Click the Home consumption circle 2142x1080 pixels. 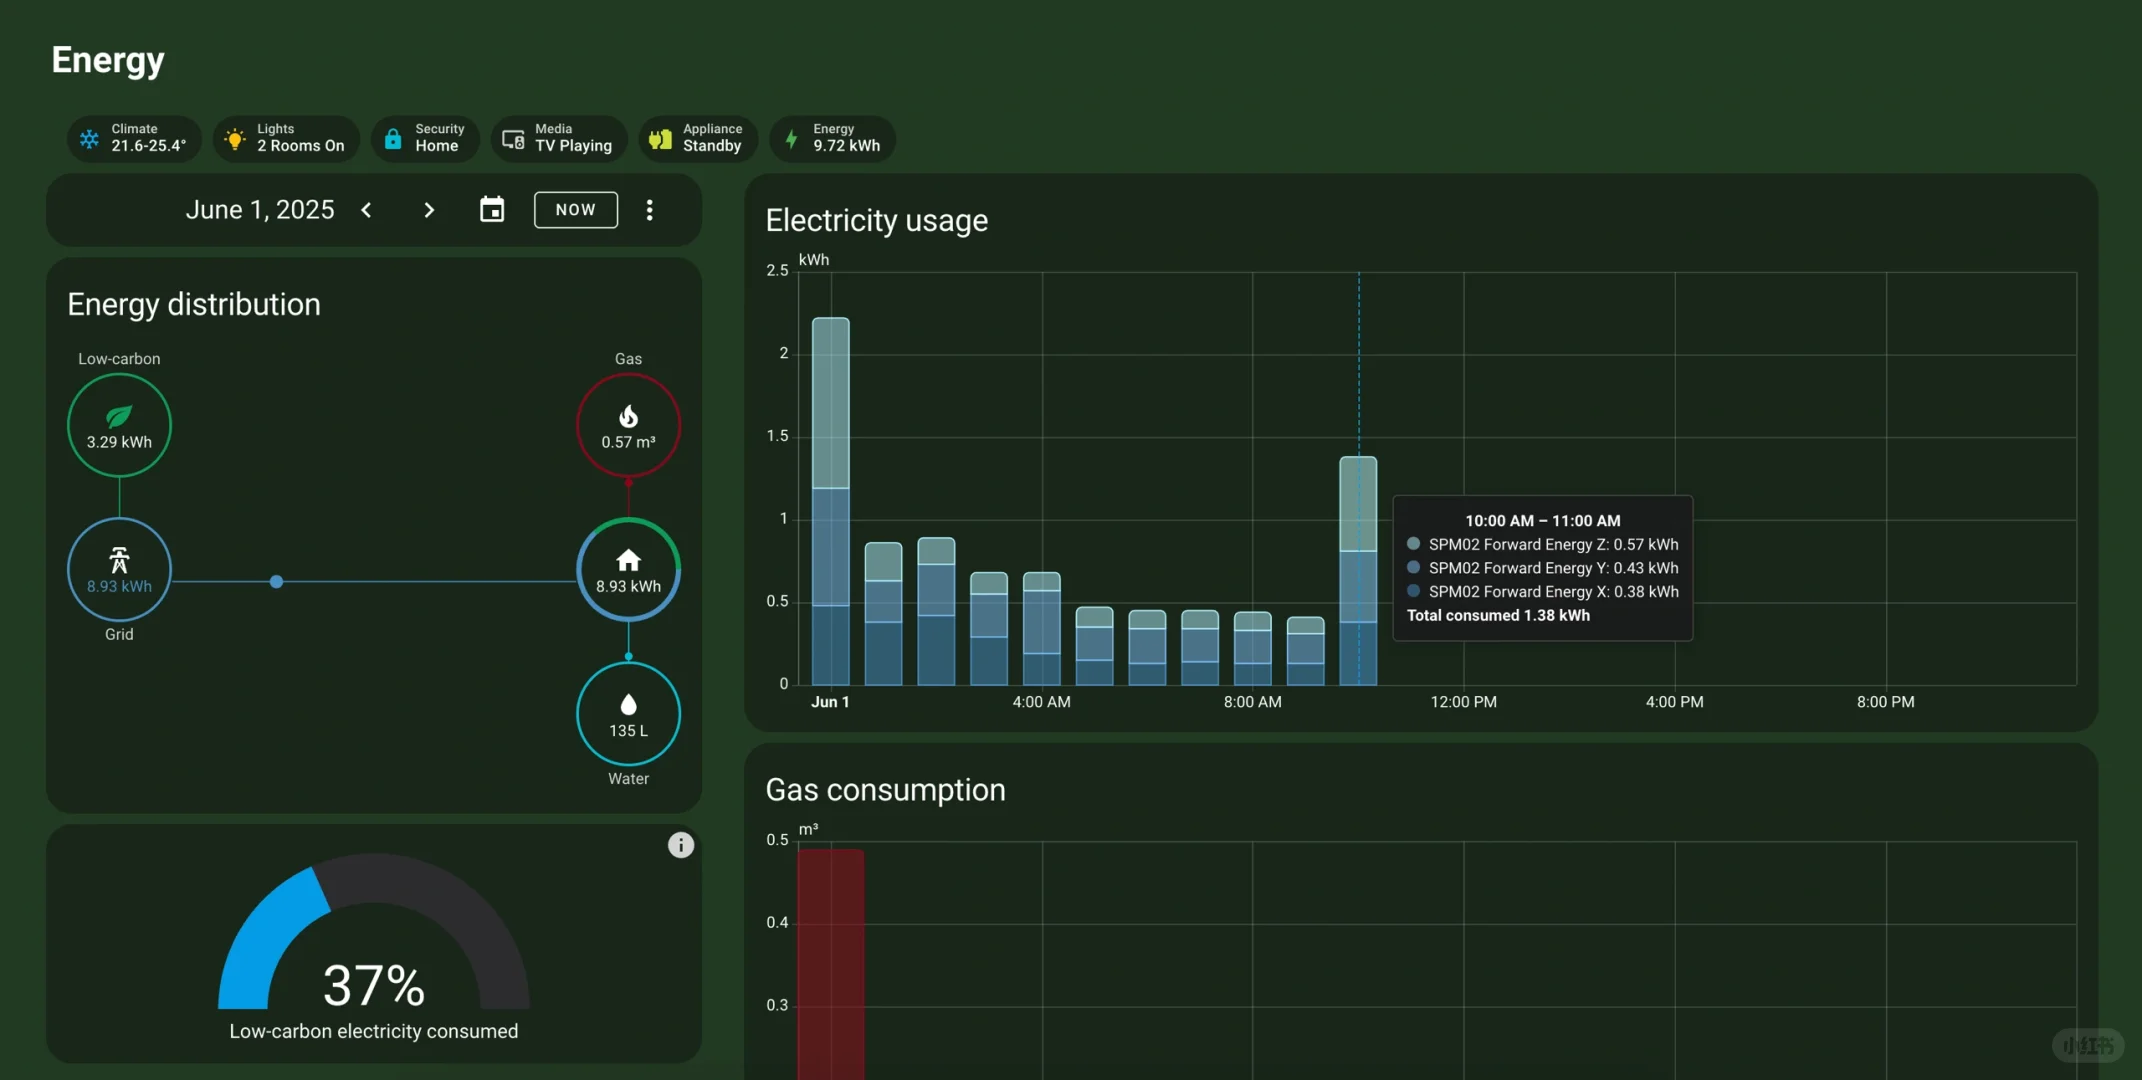click(628, 570)
